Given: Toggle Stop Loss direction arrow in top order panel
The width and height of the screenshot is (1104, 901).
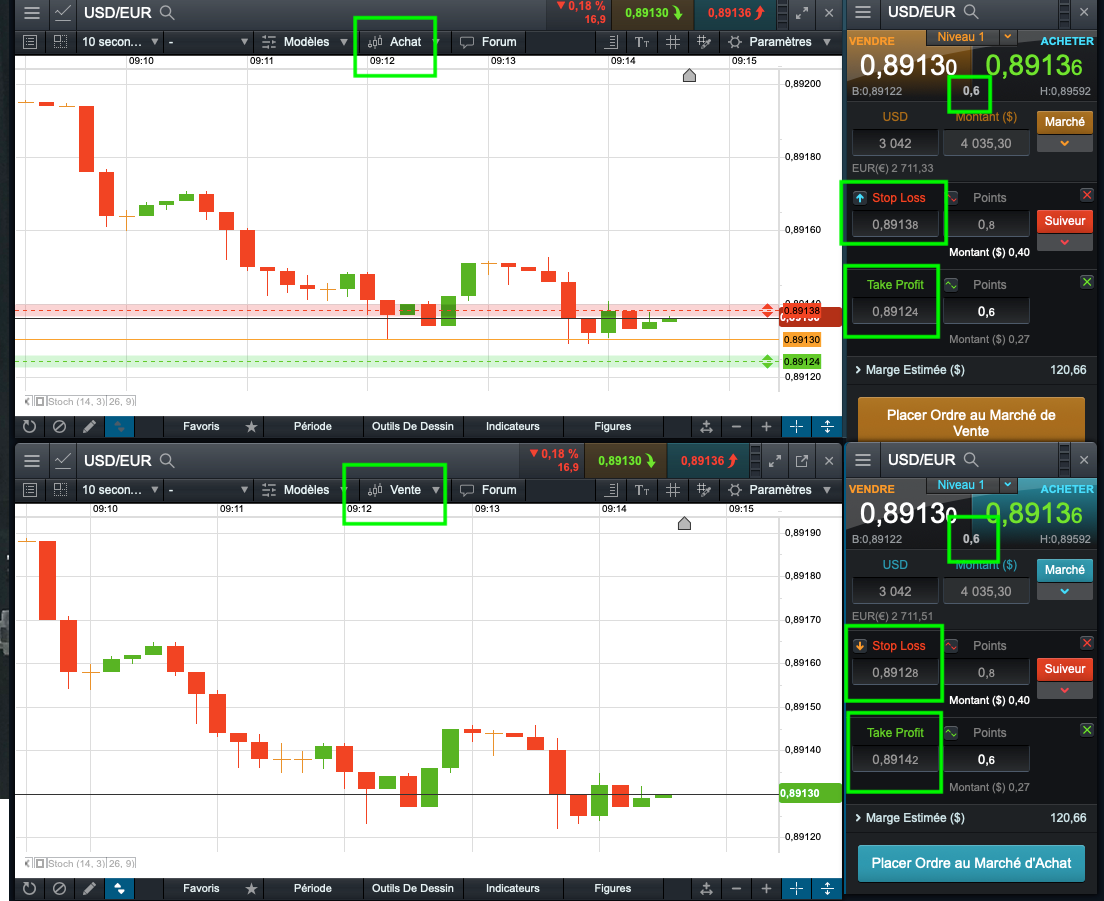Looking at the screenshot, I should [x=860, y=198].
